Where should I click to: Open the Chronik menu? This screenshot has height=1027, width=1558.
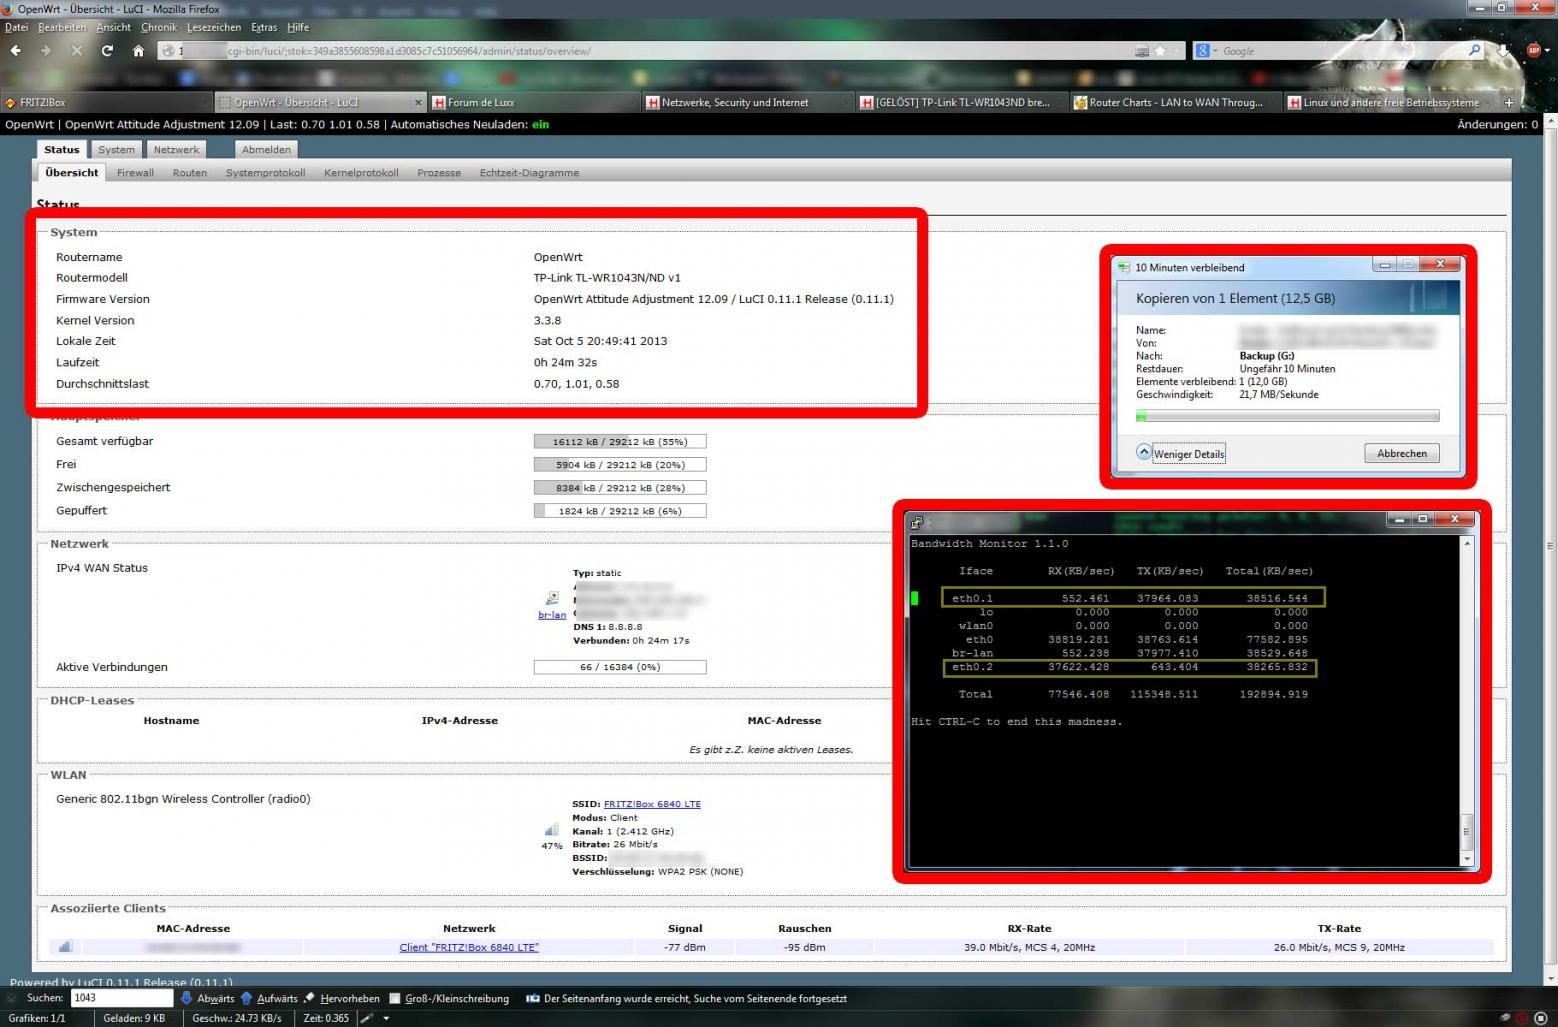(x=159, y=27)
